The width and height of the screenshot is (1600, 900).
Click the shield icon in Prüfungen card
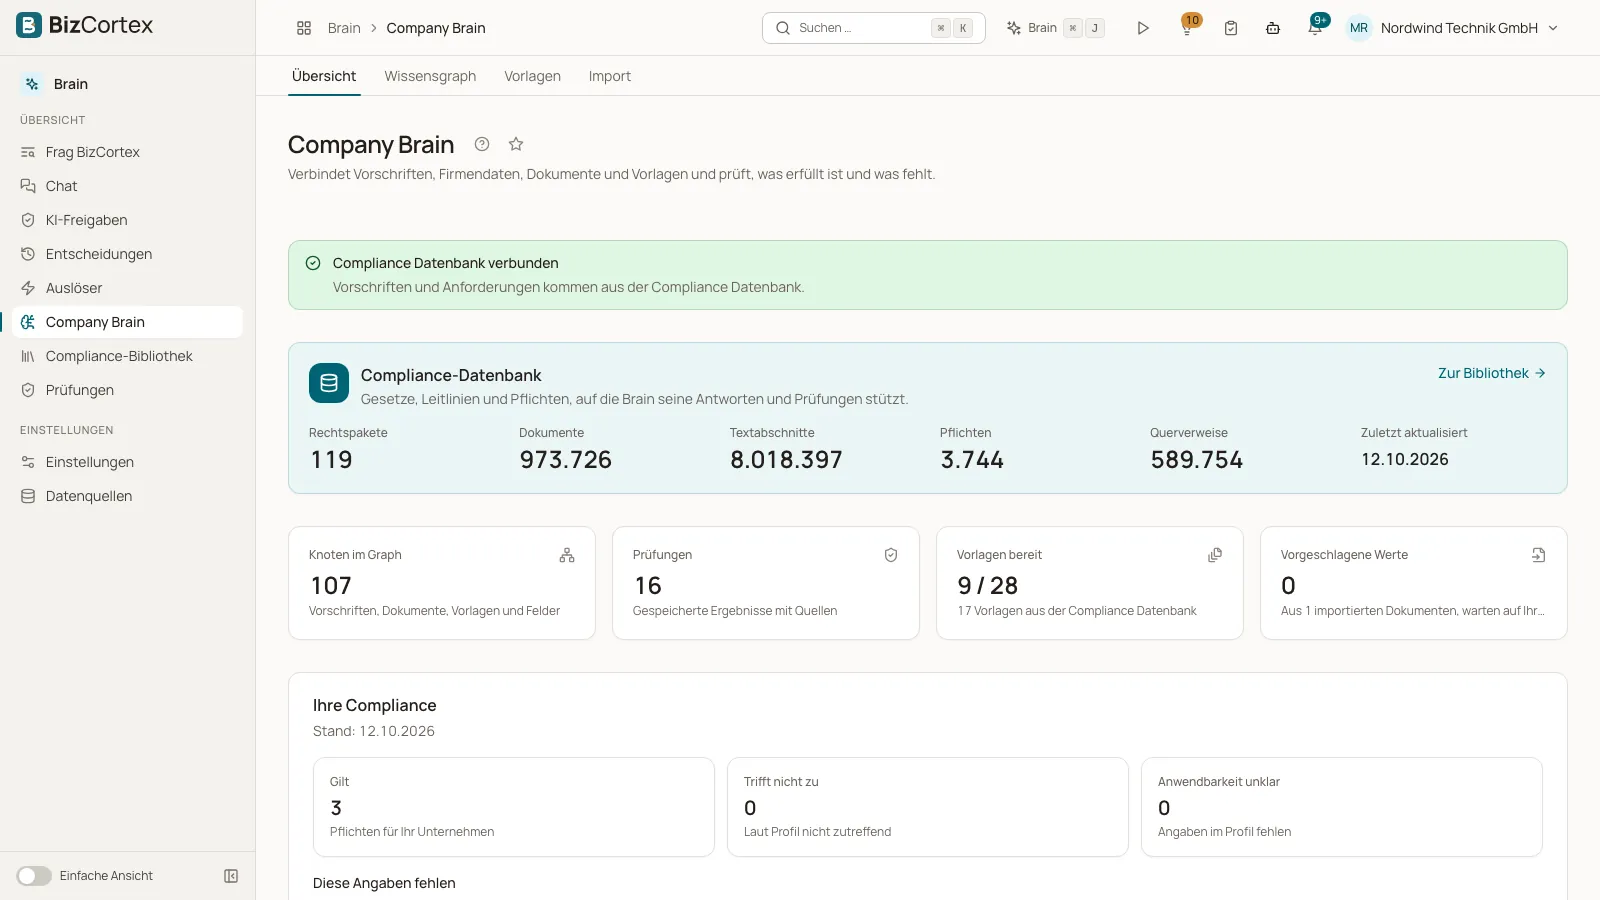[x=891, y=555]
